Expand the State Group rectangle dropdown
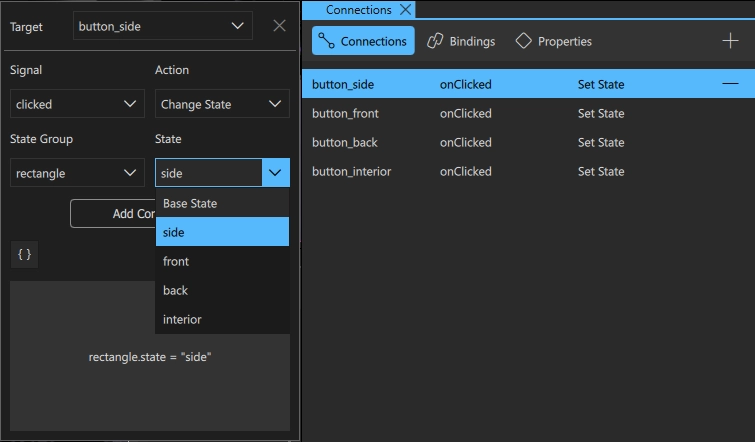Screen dimensions: 755x442 pyautogui.click(x=77, y=173)
